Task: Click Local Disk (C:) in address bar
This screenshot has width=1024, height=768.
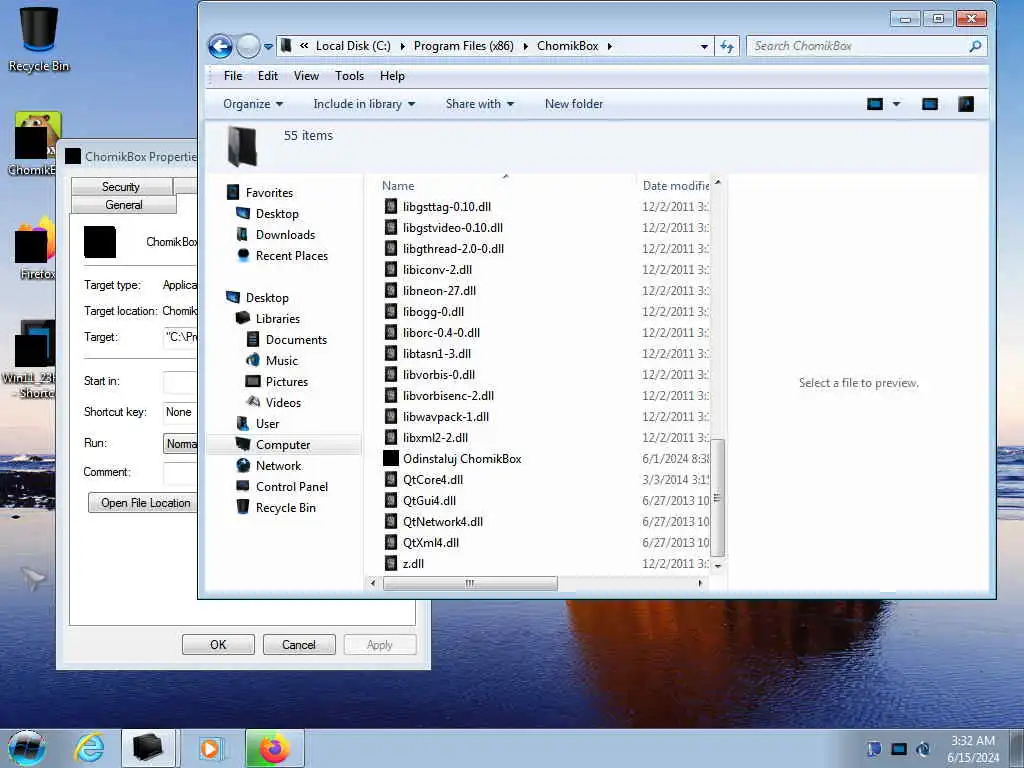Action: click(x=353, y=46)
